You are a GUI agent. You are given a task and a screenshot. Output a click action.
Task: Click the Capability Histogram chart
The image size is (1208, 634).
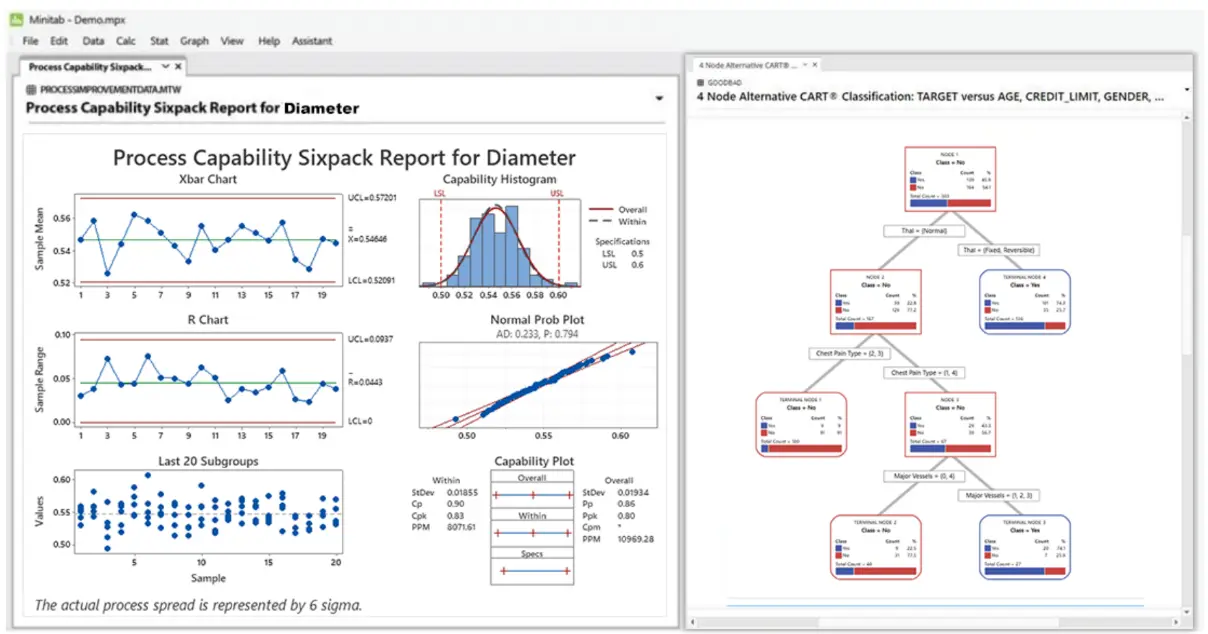tap(498, 241)
